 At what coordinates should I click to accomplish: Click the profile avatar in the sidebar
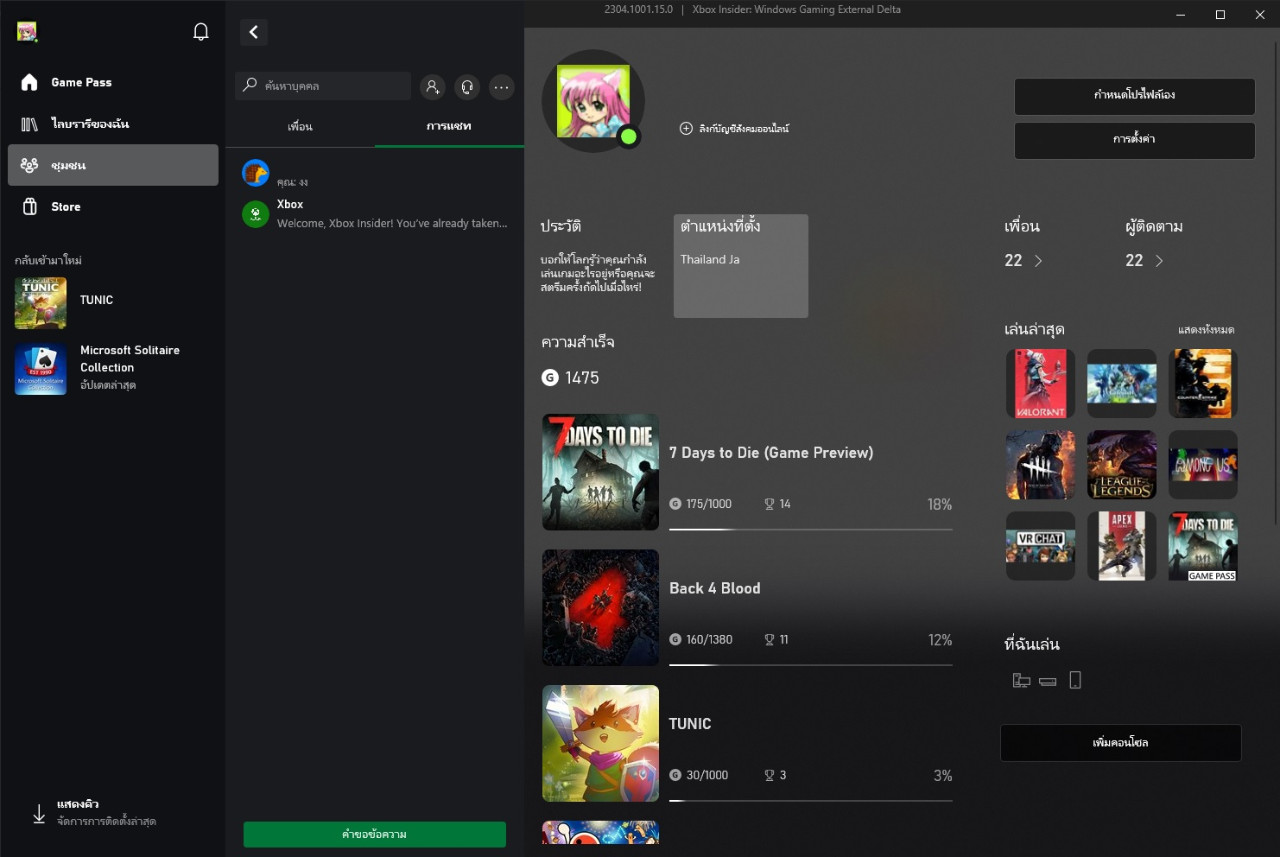click(27, 32)
